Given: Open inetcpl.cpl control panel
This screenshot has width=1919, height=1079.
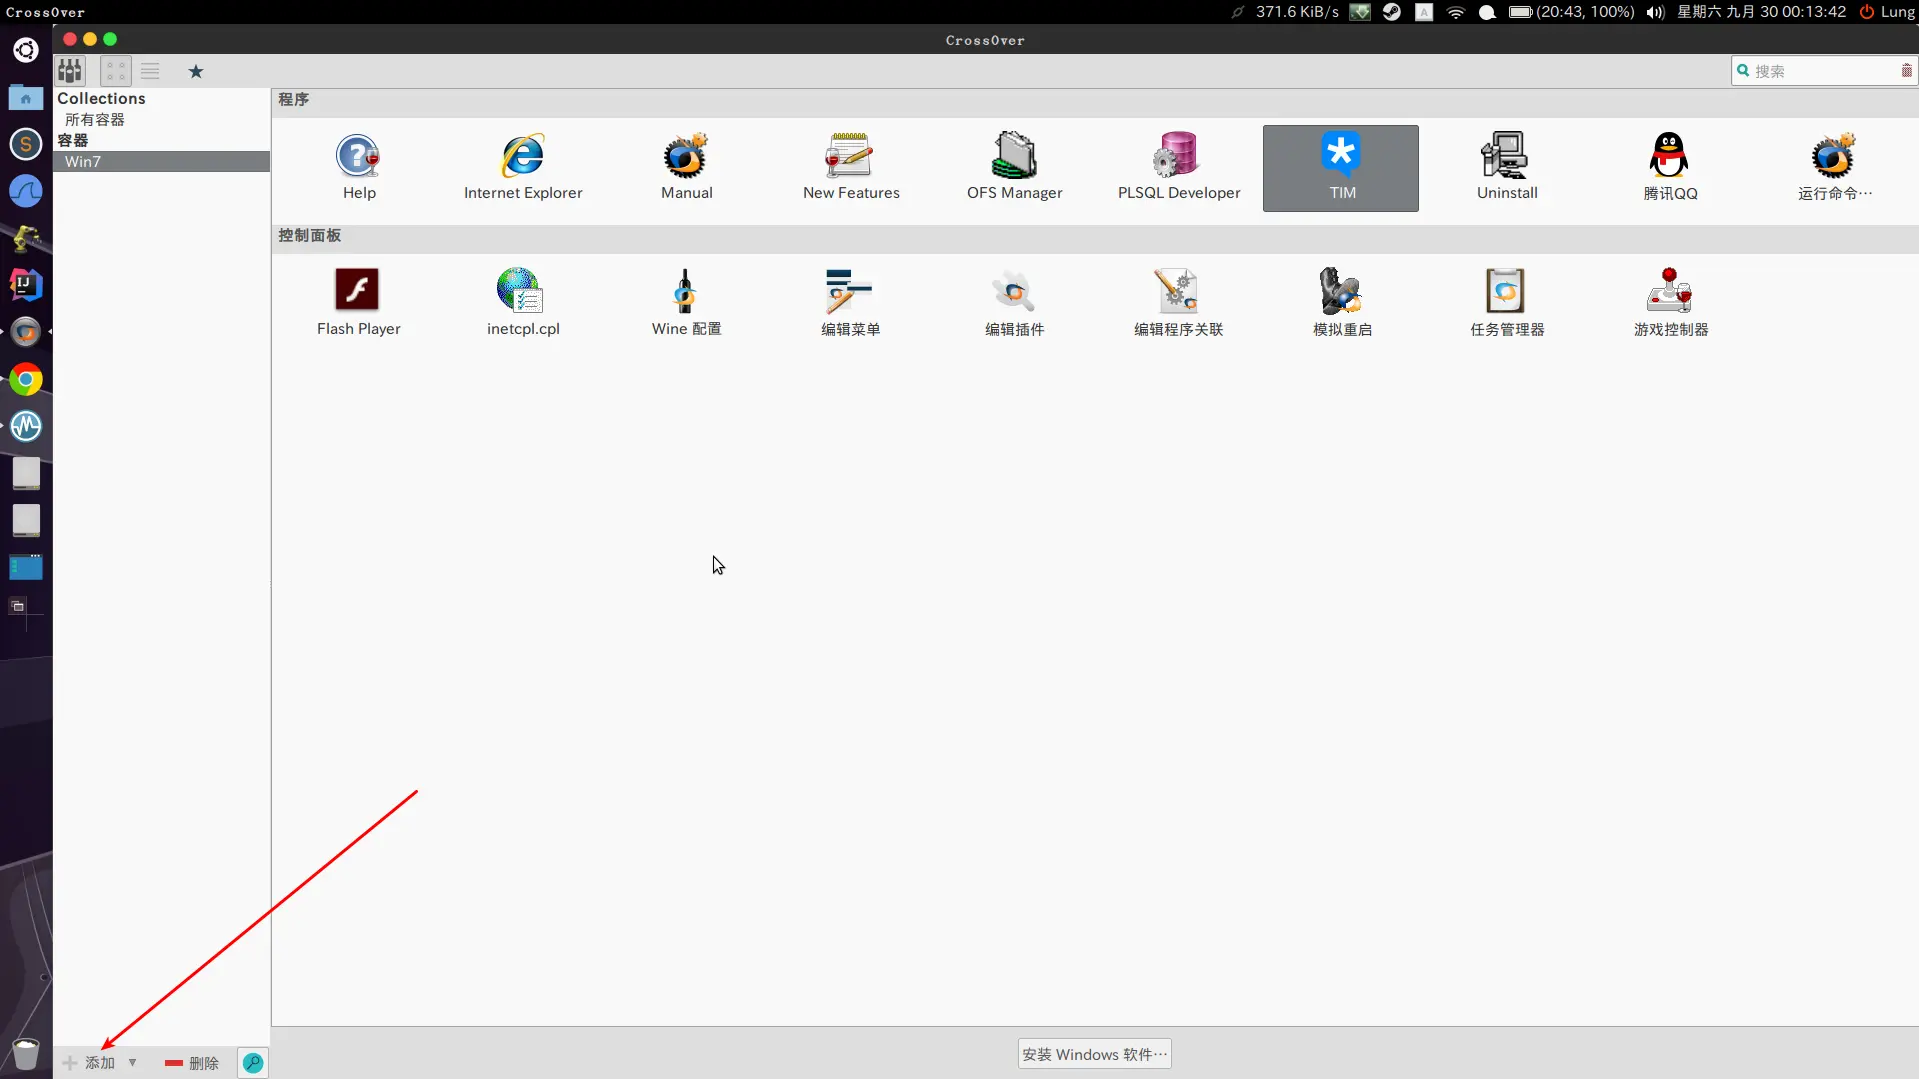Looking at the screenshot, I should click(x=522, y=303).
